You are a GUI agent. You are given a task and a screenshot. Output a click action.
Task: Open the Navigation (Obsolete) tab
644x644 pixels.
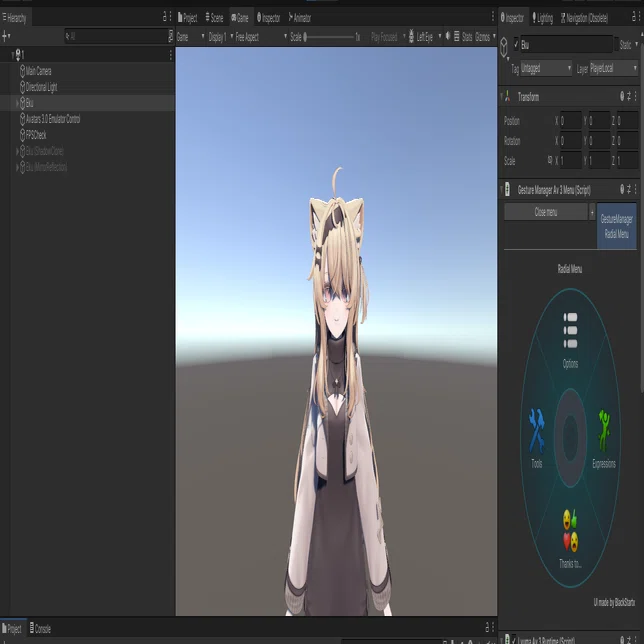pos(584,18)
